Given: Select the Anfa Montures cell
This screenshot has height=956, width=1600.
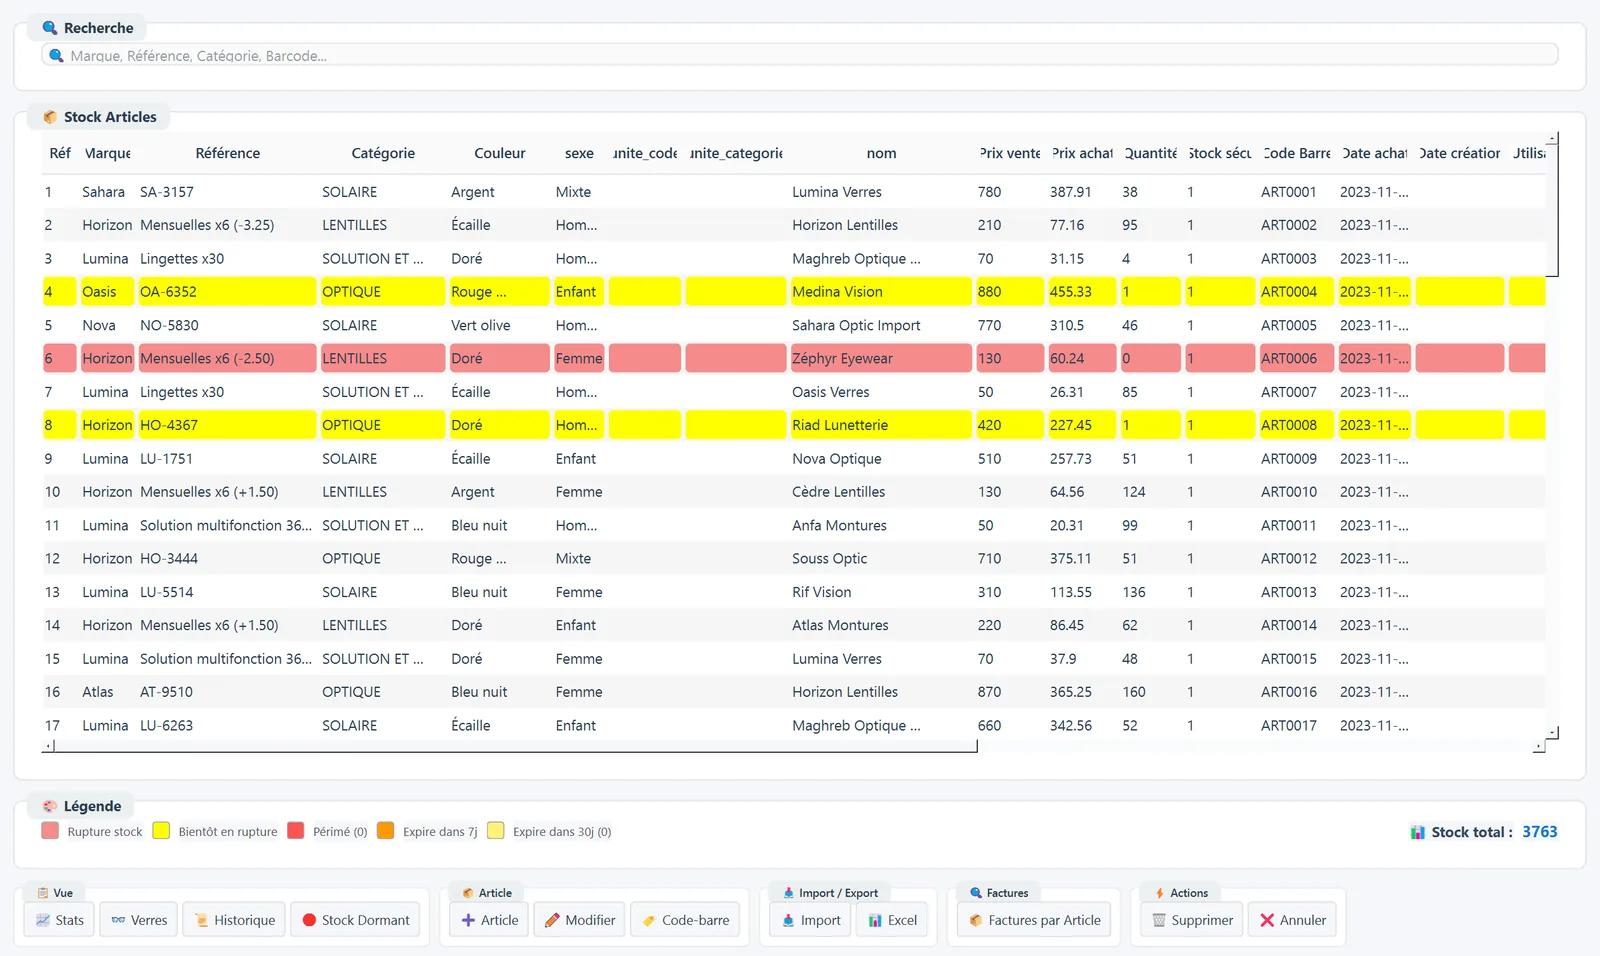Looking at the screenshot, I should coord(880,525).
